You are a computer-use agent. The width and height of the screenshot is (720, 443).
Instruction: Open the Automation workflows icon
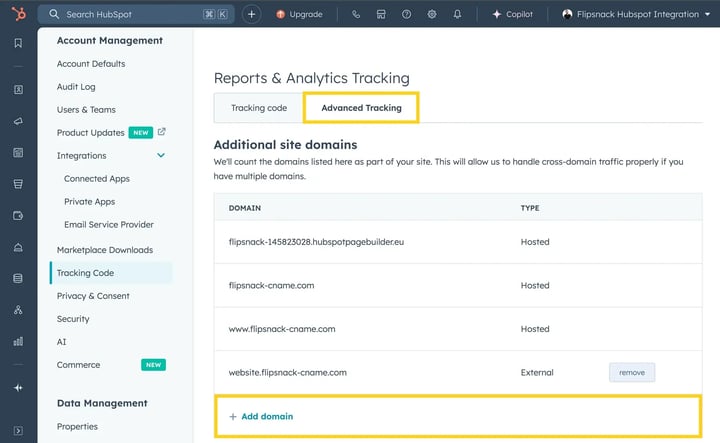pos(18,310)
